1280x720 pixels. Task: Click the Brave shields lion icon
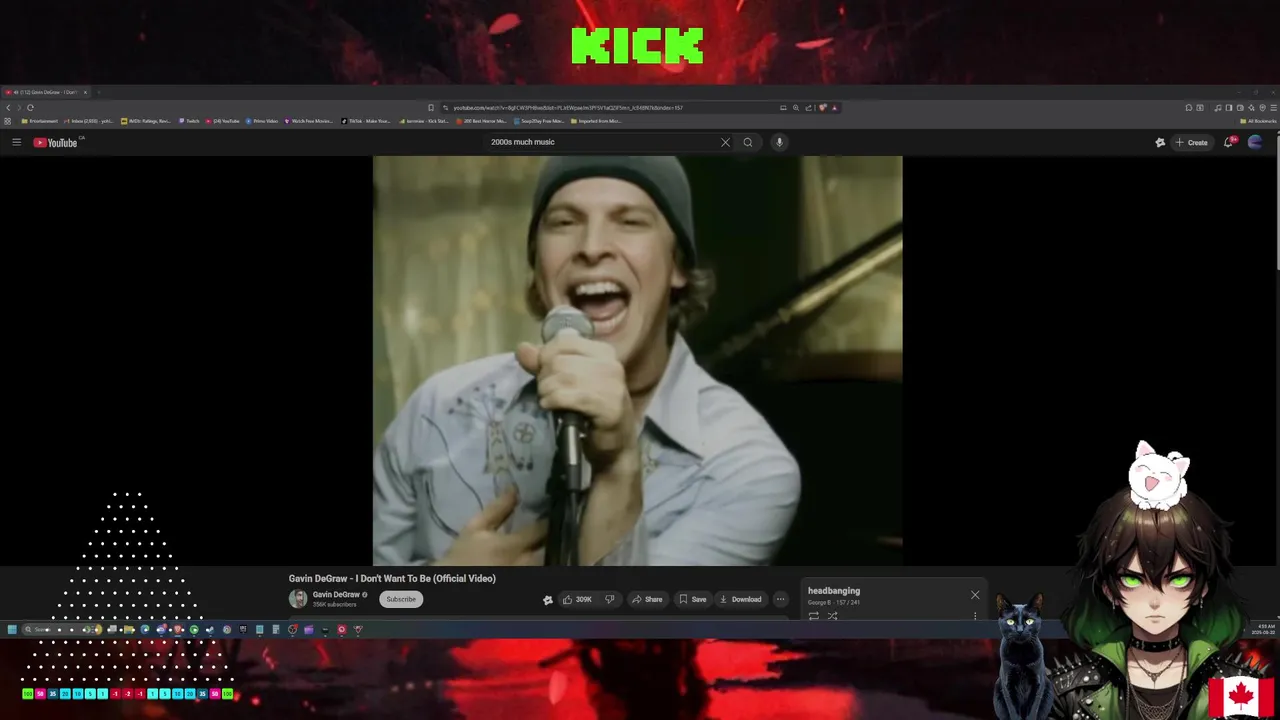tap(823, 108)
